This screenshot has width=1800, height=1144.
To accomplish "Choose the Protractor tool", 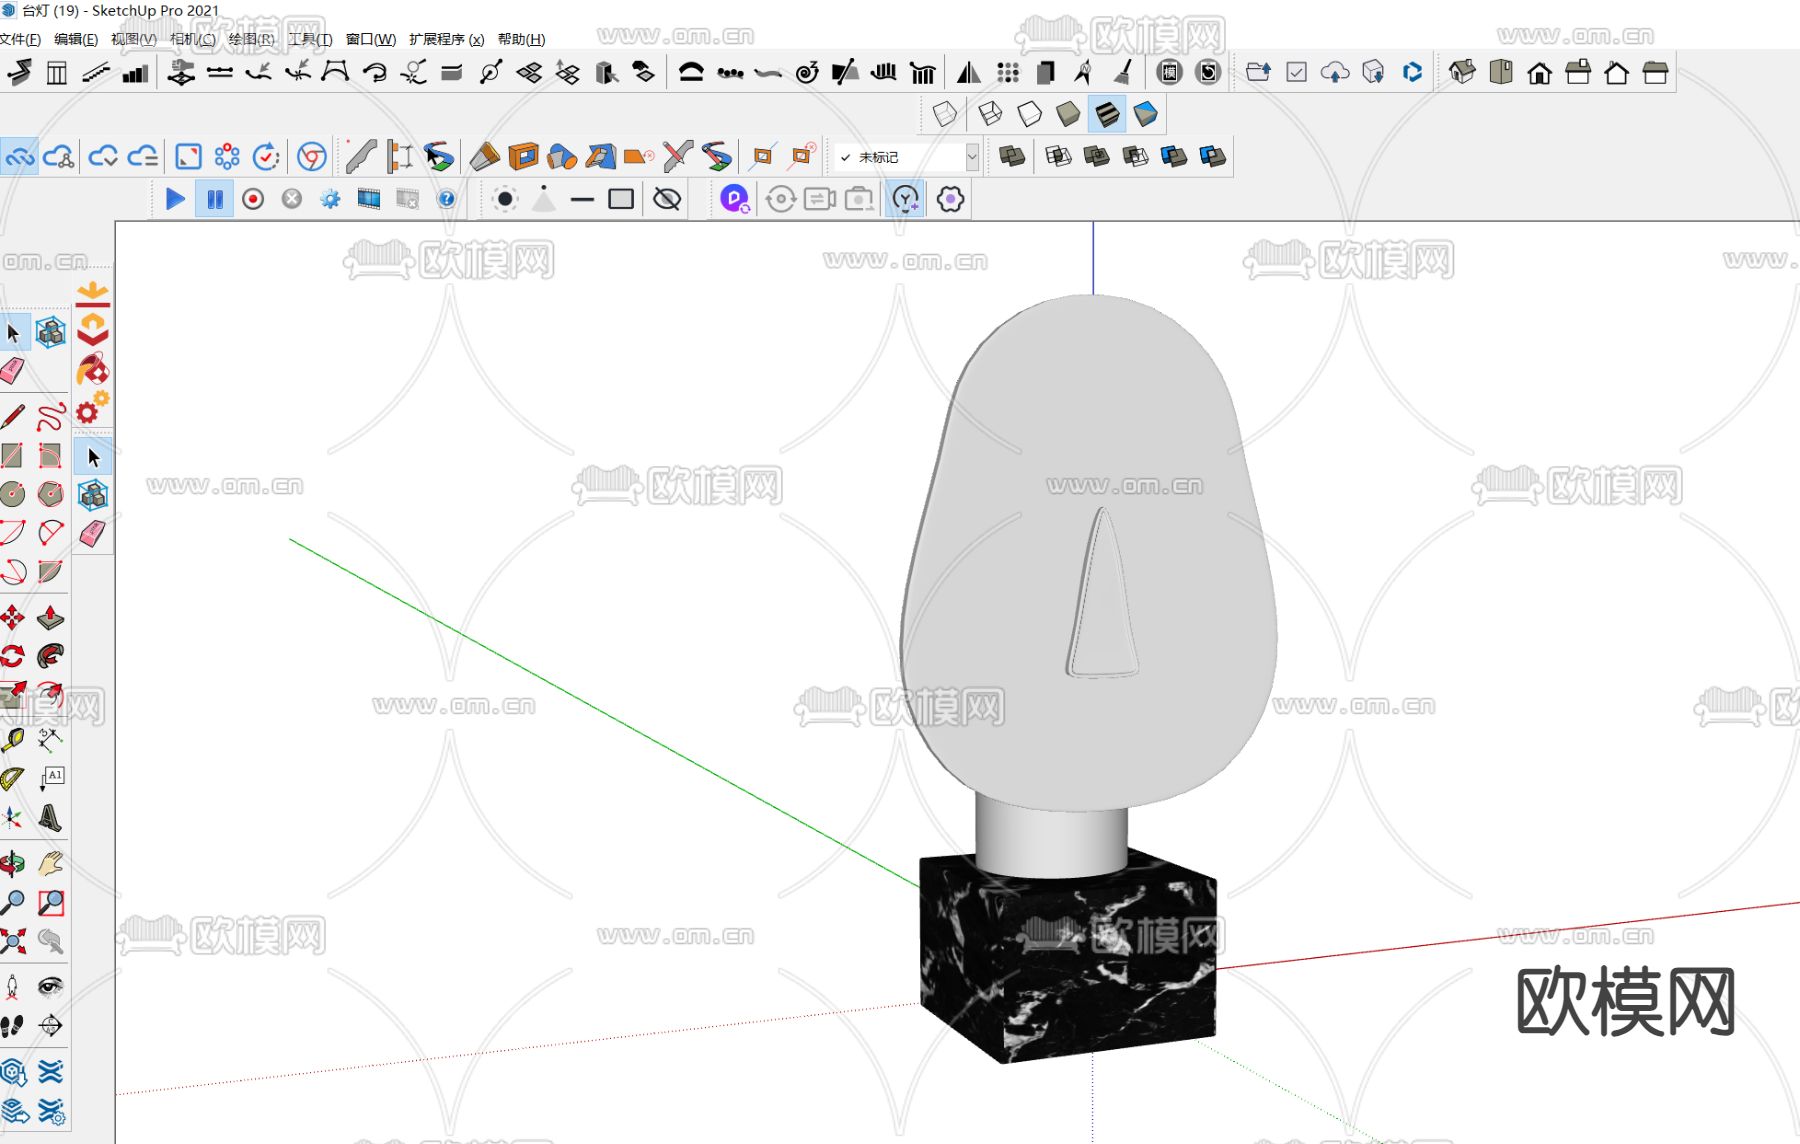I will pyautogui.click(x=12, y=778).
